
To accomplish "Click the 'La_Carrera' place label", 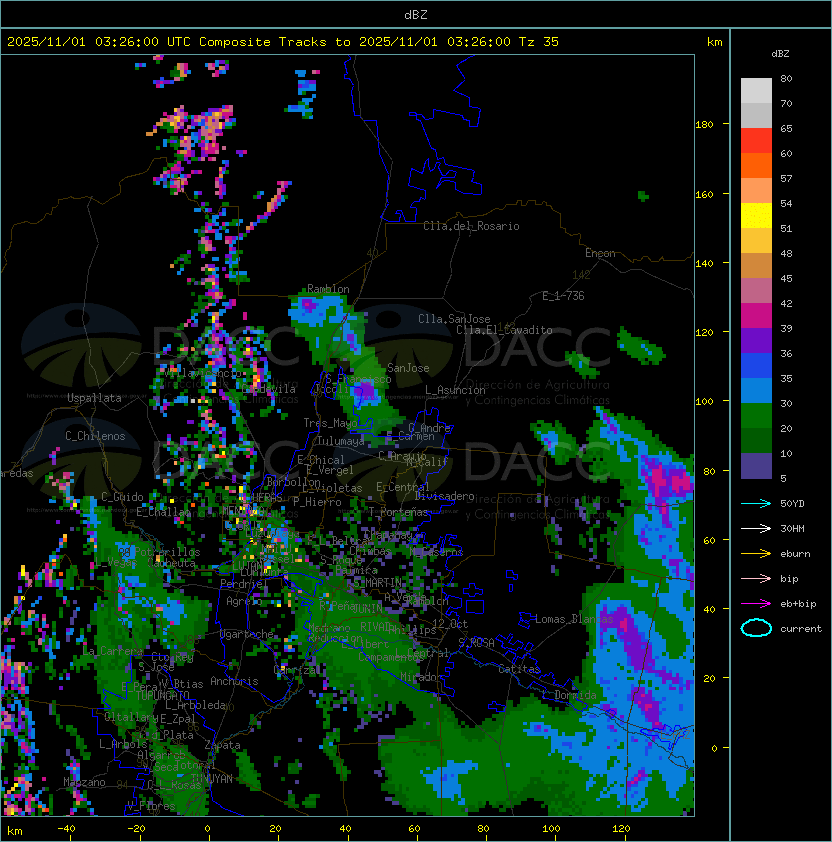I will coord(113,651).
